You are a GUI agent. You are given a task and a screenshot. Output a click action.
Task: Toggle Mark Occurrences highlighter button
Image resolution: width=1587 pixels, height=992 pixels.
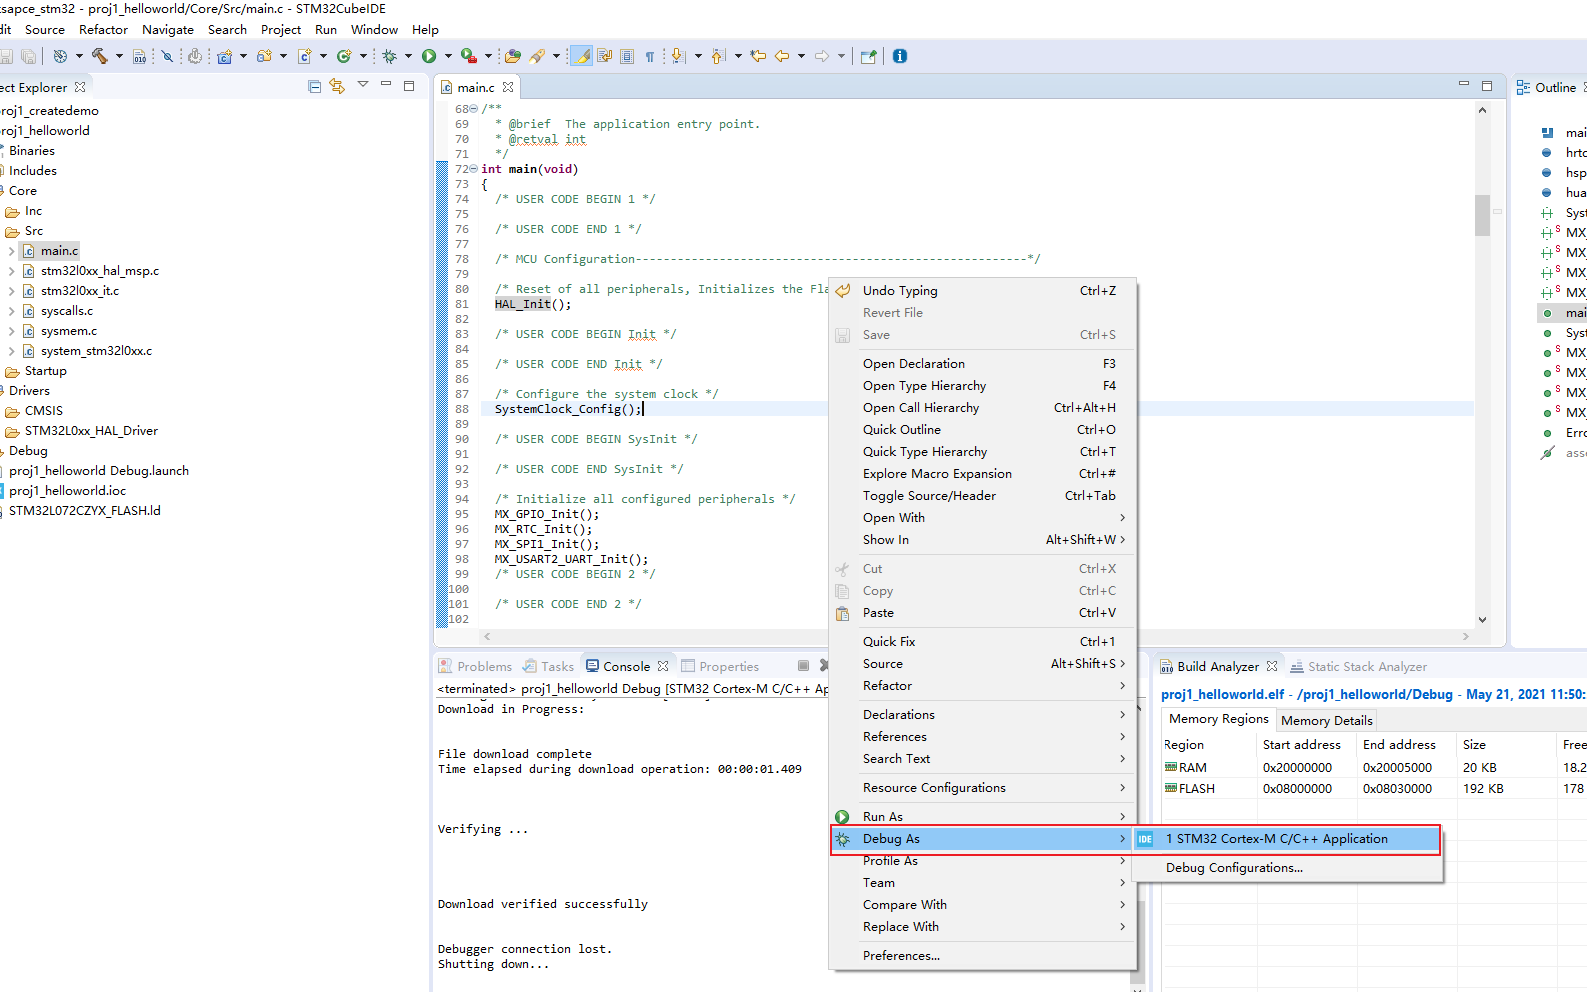click(581, 56)
